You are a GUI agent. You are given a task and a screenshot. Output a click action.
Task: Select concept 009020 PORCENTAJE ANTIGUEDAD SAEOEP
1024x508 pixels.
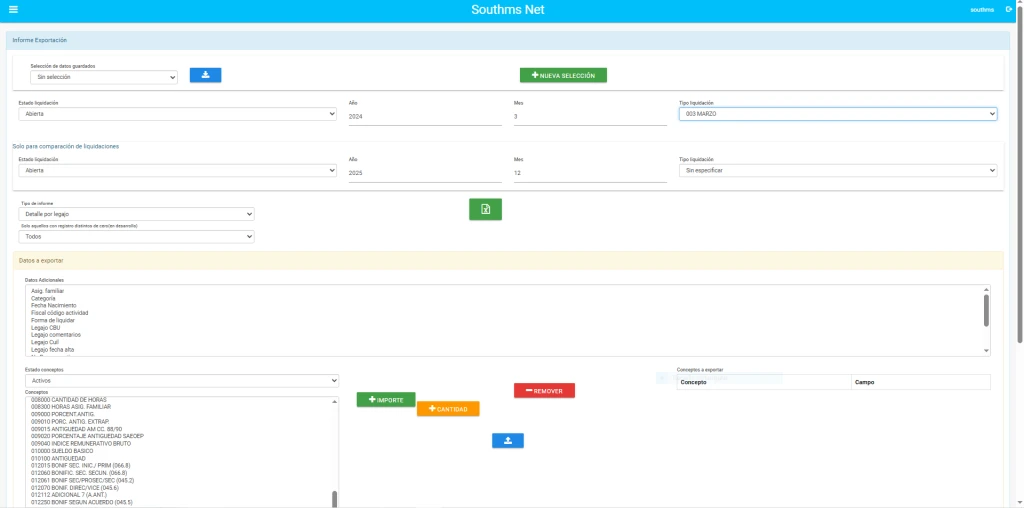[x=88, y=436]
